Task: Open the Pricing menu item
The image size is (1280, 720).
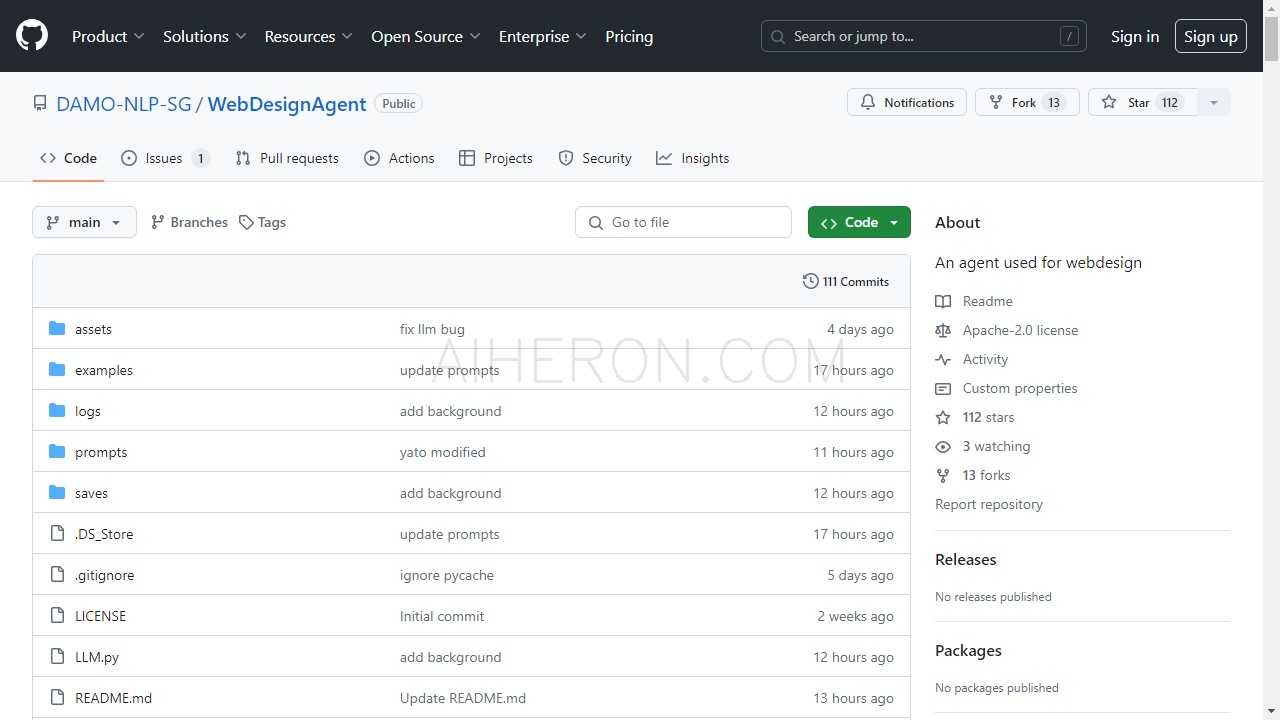Action: (x=629, y=36)
